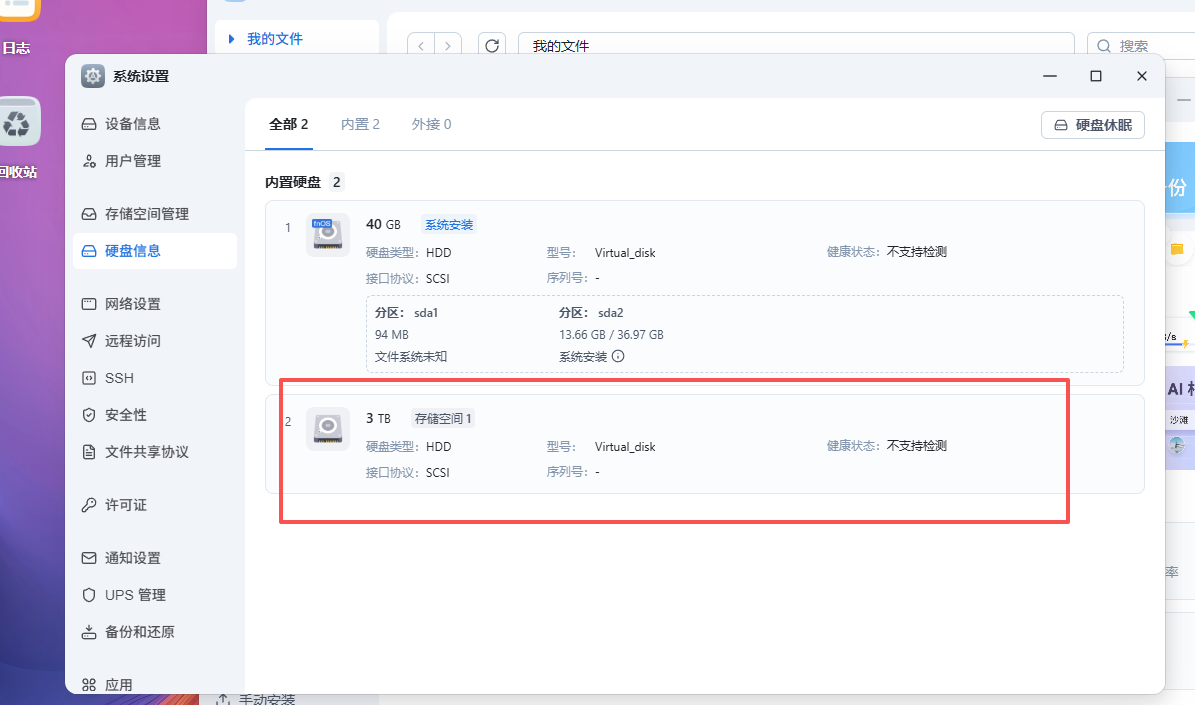Open 用户管理 settings page
This screenshot has height=705, width=1195.
click(155, 162)
